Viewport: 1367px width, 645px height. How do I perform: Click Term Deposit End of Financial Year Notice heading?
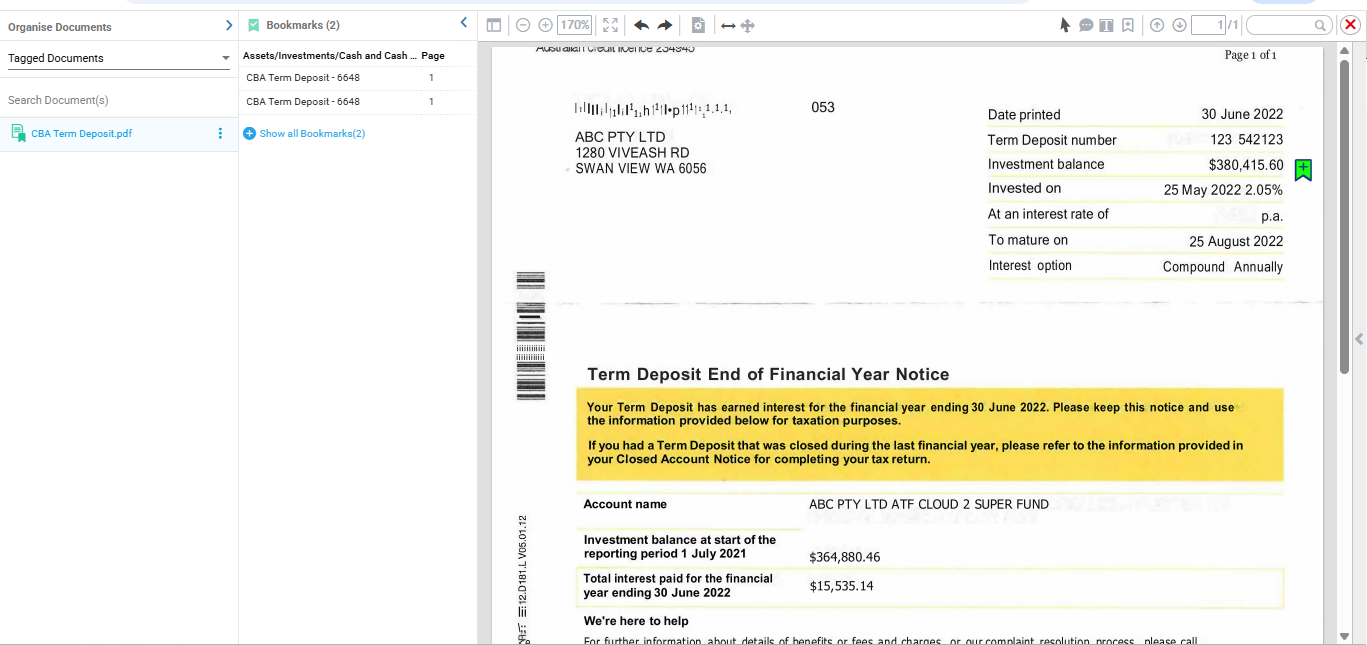pyautogui.click(x=768, y=374)
